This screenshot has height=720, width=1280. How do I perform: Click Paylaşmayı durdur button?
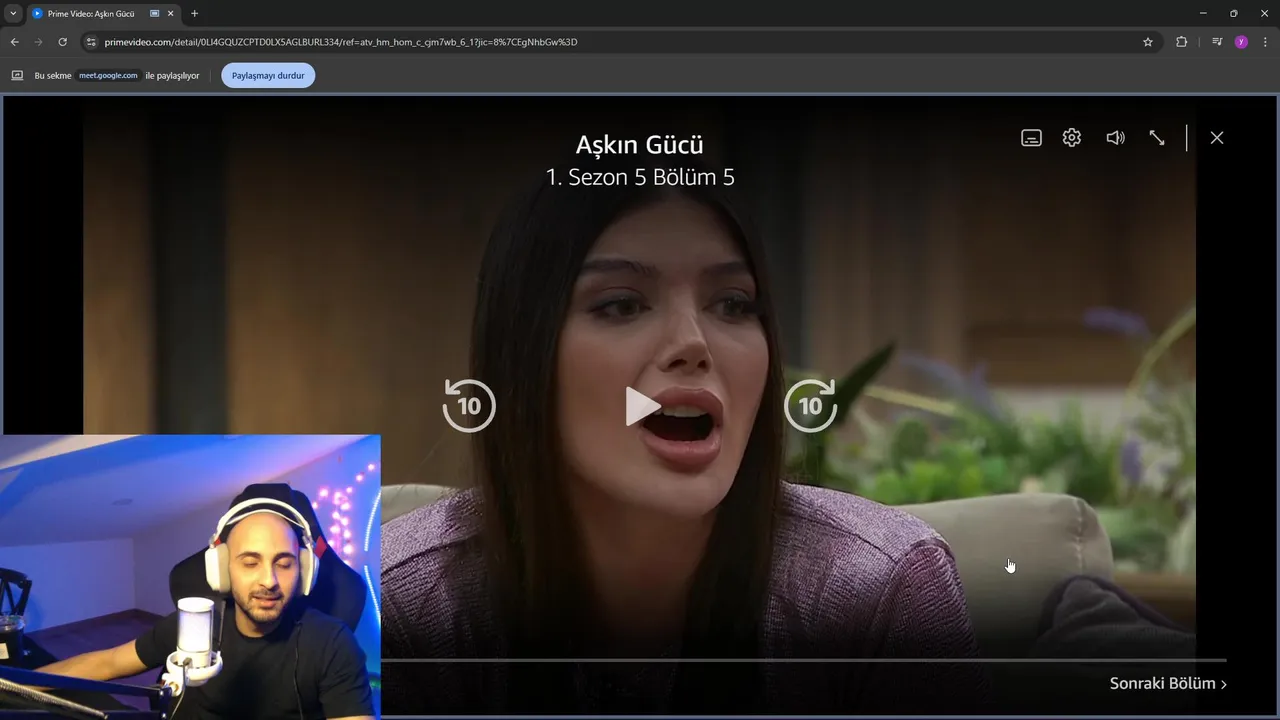coord(268,75)
